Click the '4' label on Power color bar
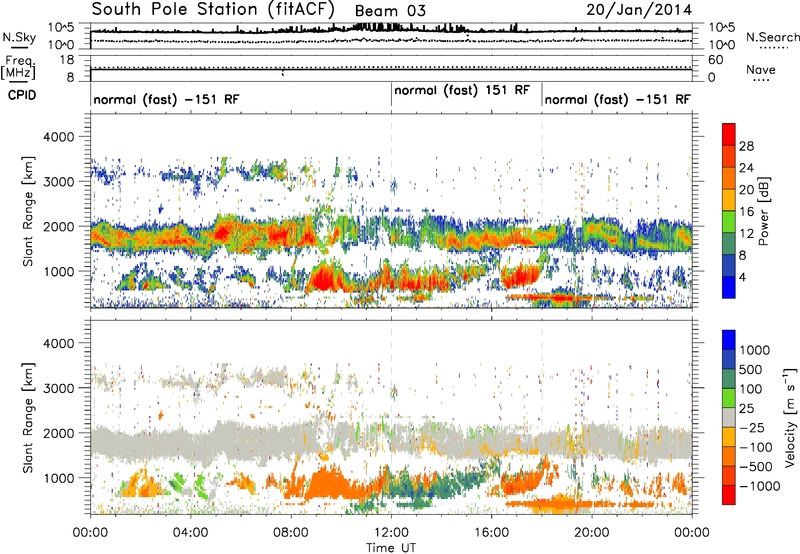800x554 pixels. click(x=743, y=278)
